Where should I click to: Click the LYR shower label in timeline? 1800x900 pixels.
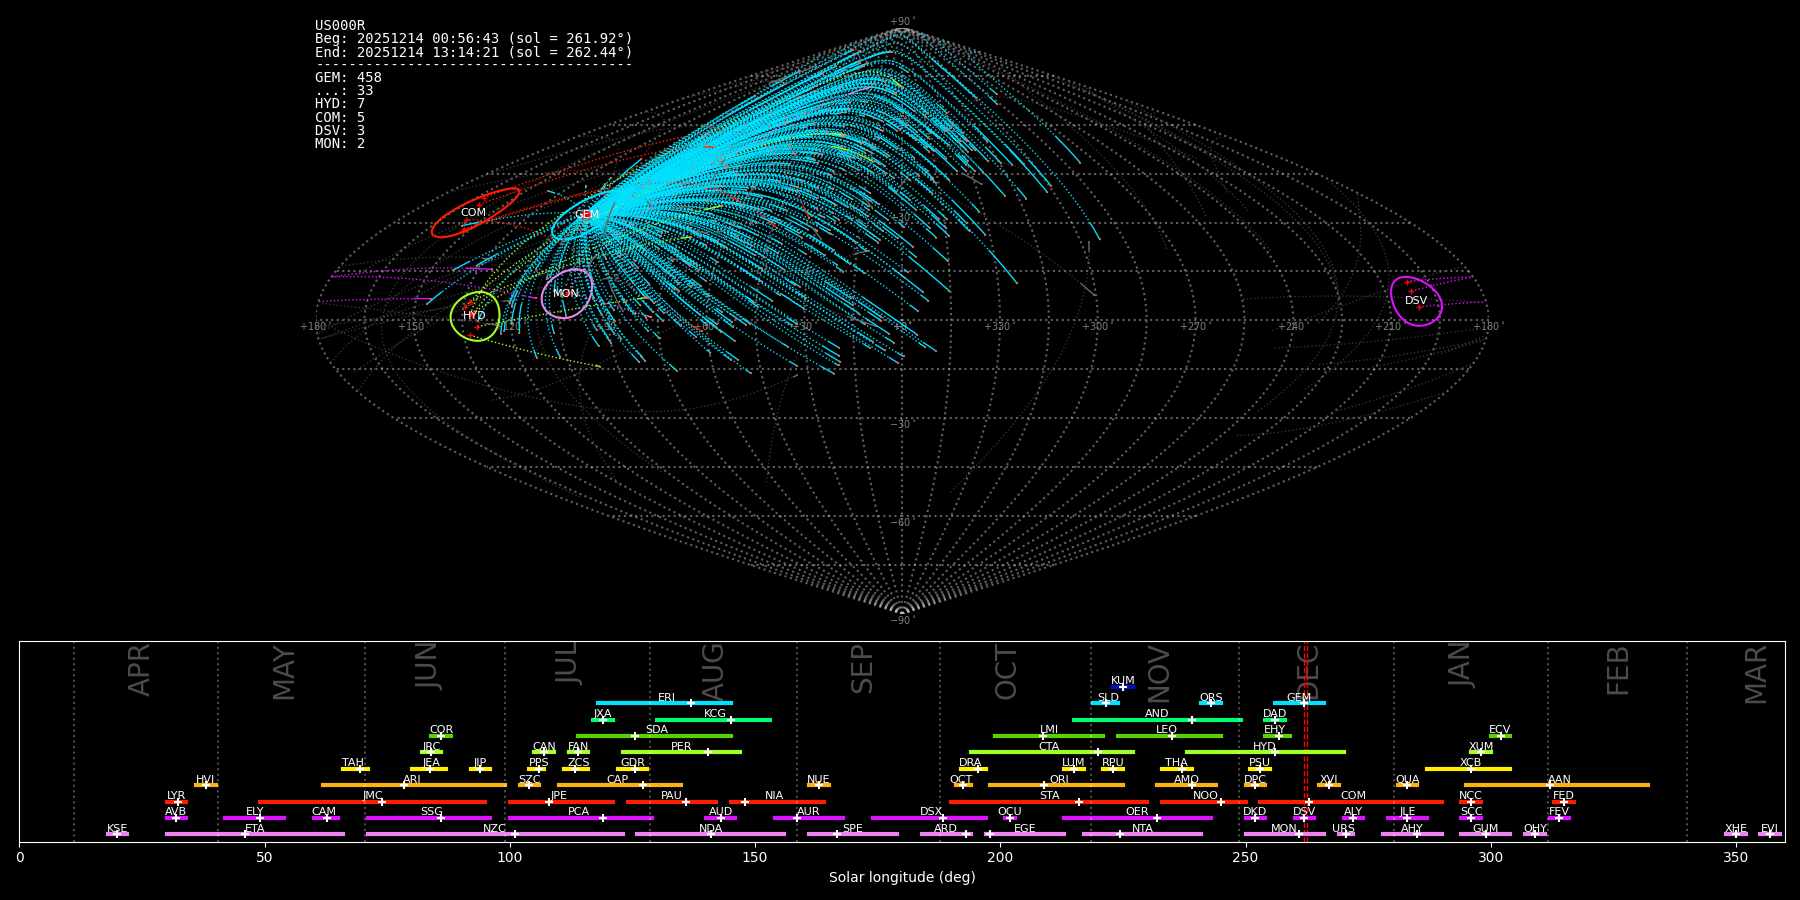tap(176, 795)
